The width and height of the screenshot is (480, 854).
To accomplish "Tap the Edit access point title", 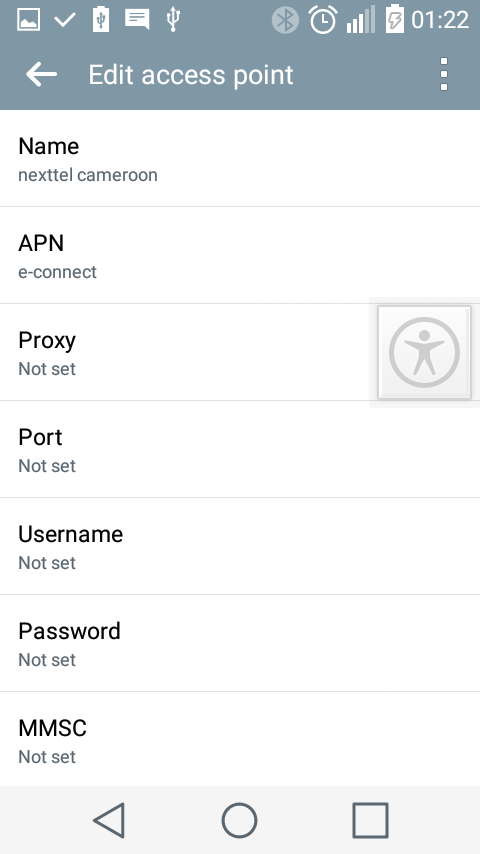I will (191, 75).
